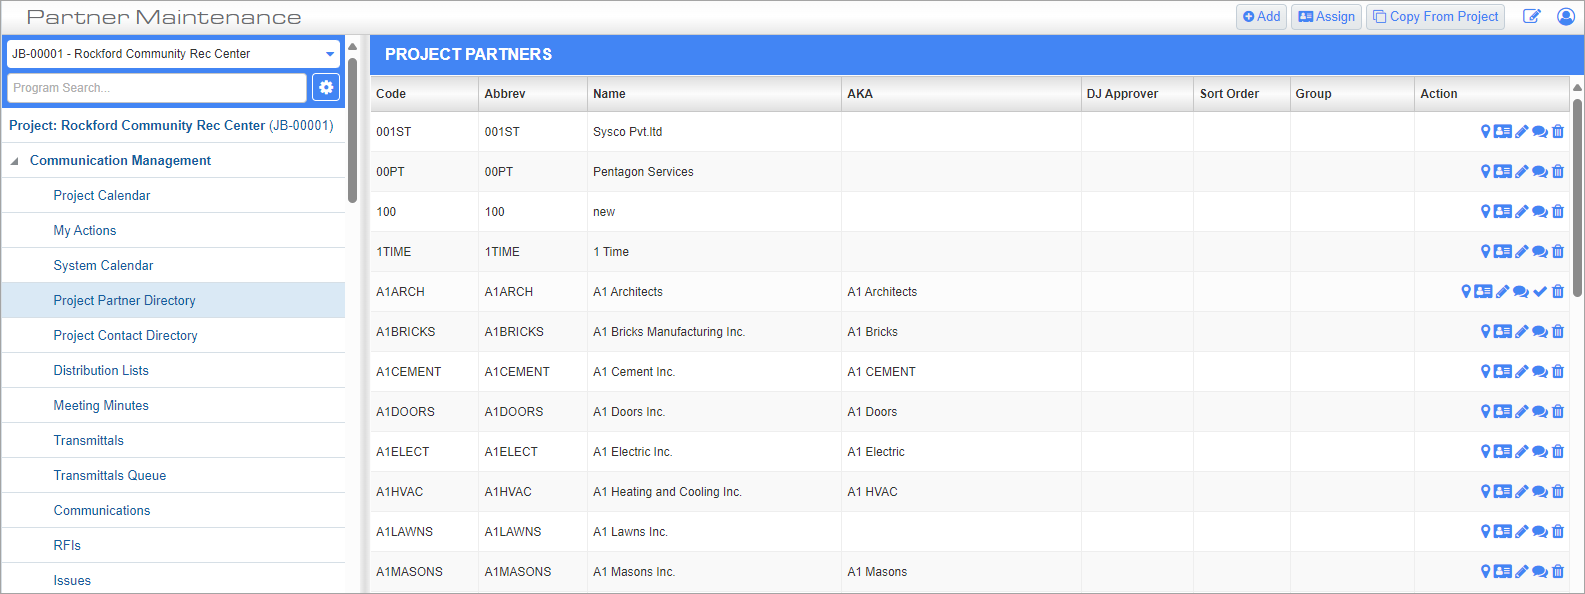This screenshot has width=1585, height=594.
Task: Open My Actions in the sidebar
Action: (85, 230)
